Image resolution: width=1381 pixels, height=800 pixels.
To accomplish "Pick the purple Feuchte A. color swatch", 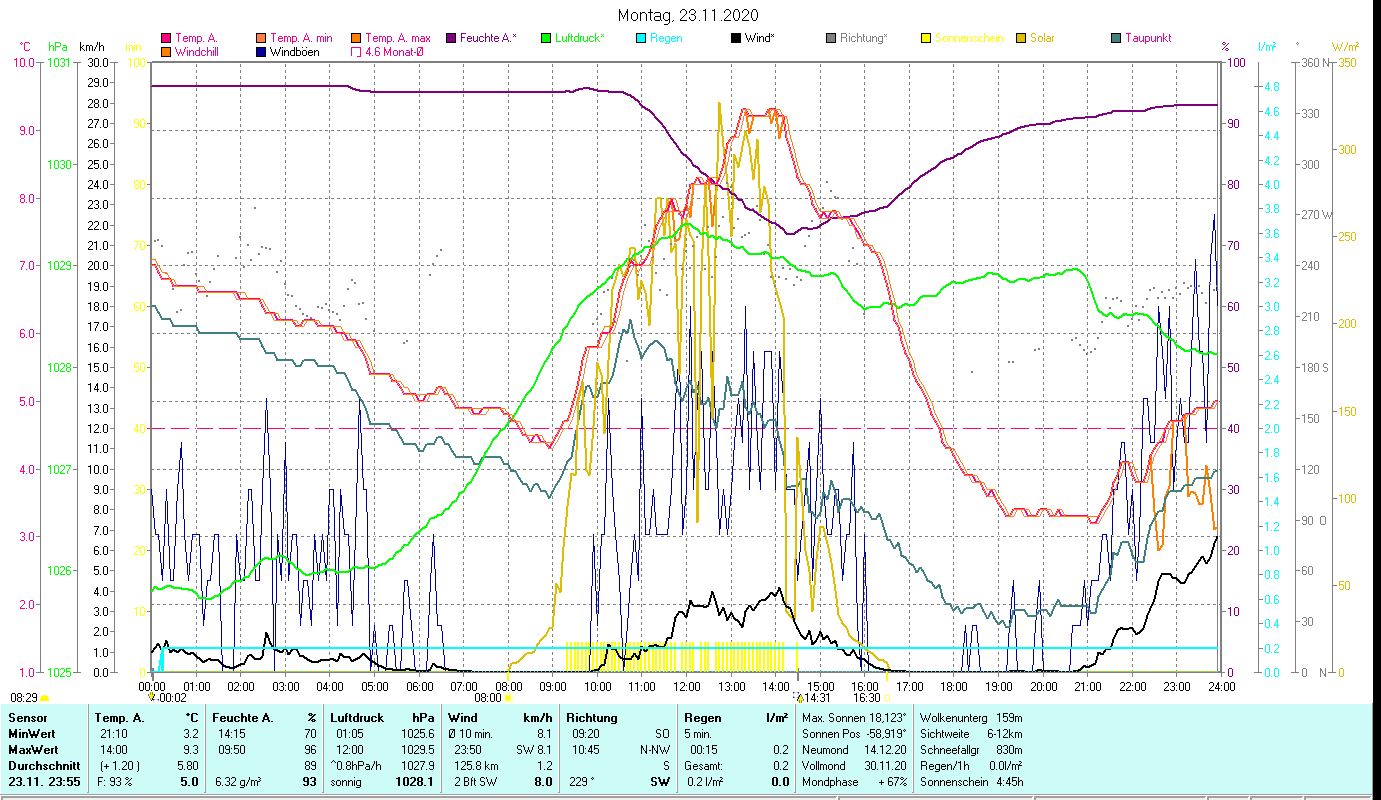I will pyautogui.click(x=451, y=39).
